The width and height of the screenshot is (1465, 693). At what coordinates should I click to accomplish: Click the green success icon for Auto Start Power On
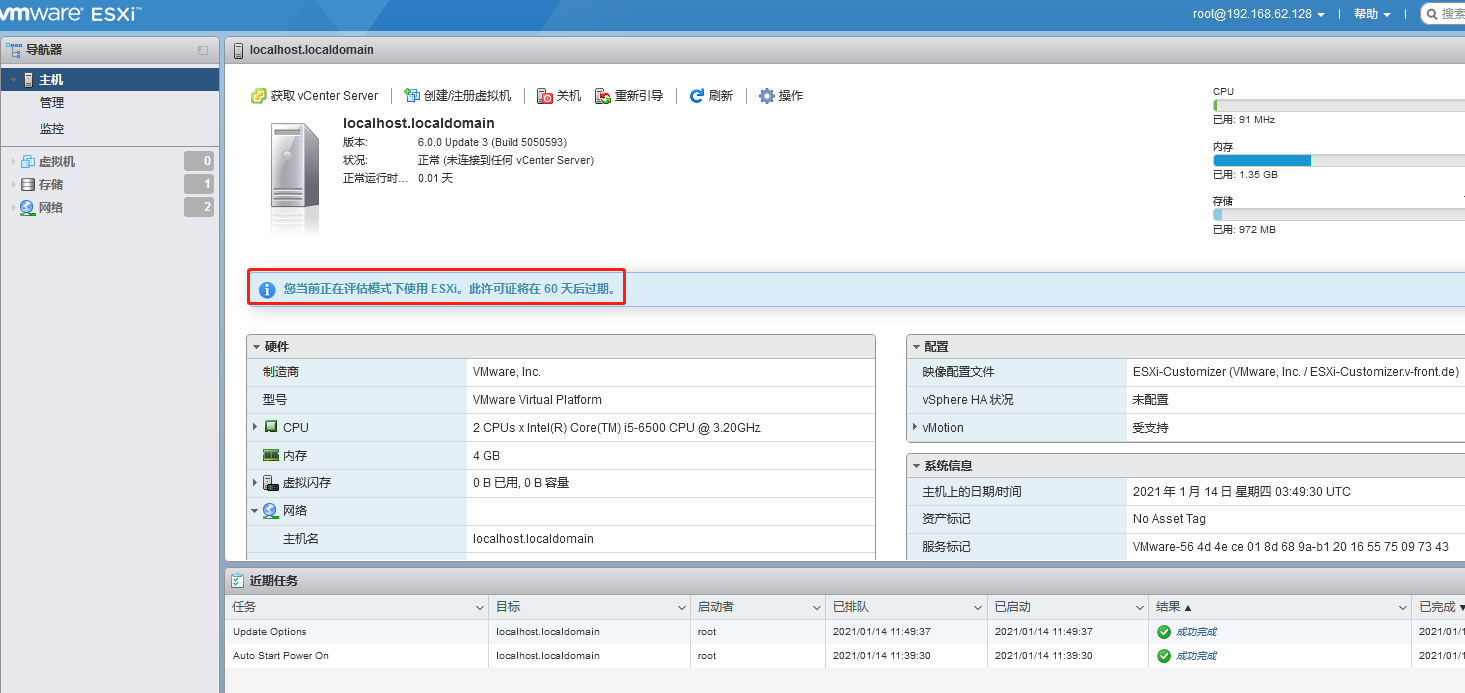1164,656
